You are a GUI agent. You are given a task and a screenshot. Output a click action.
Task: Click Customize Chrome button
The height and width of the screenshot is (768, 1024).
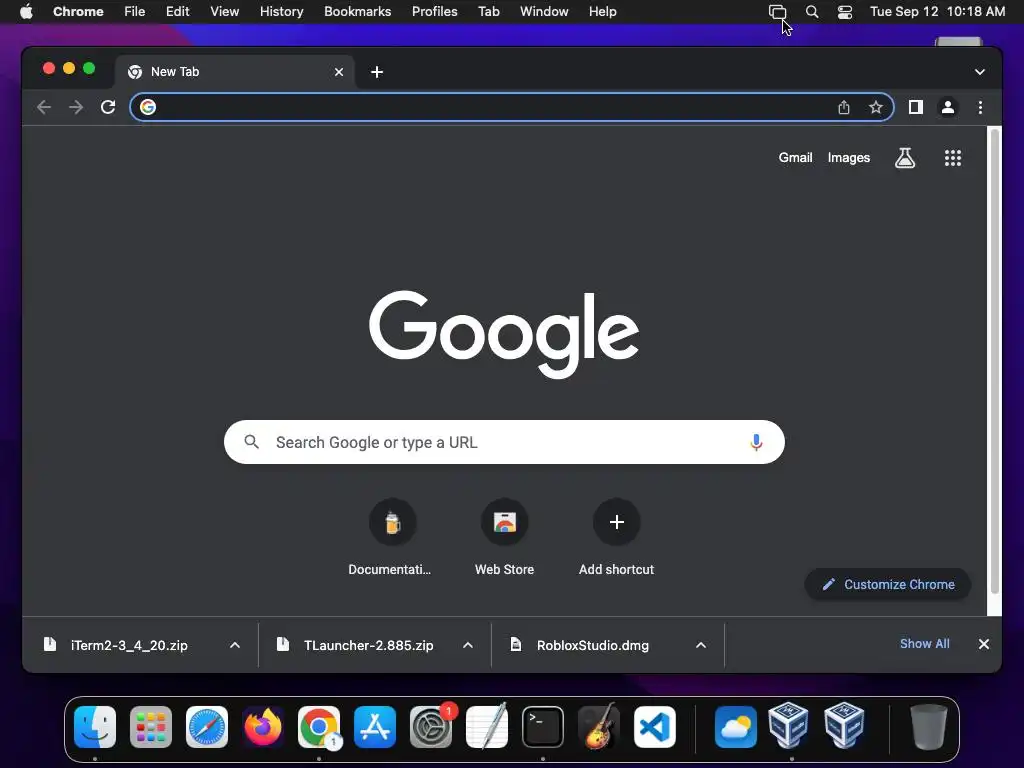[888, 584]
